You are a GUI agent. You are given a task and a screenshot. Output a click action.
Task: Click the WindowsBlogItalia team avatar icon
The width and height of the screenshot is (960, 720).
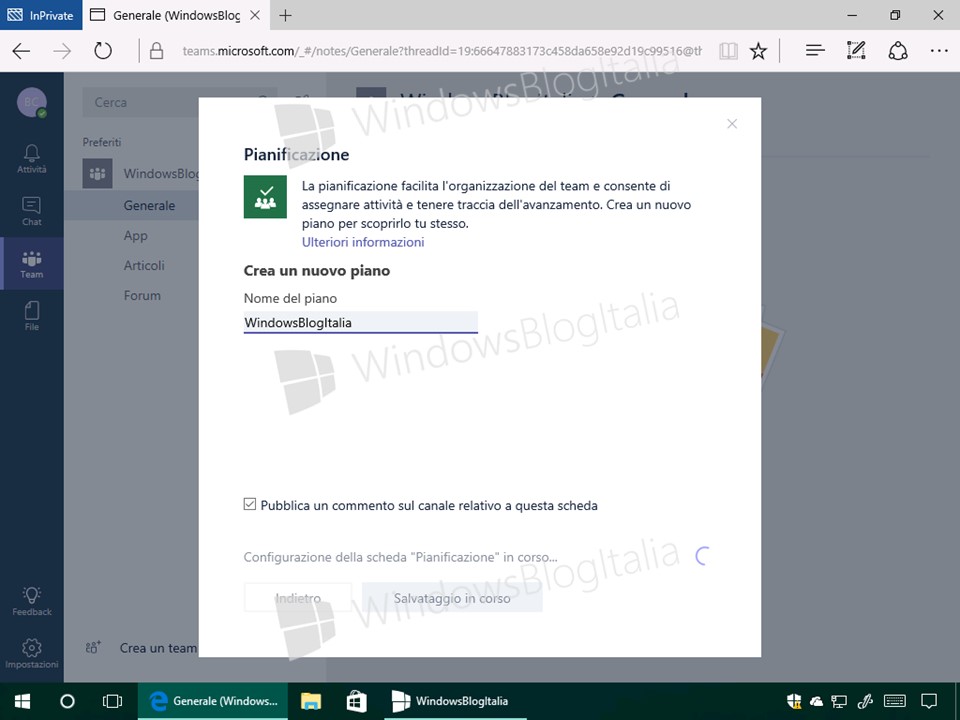point(97,174)
